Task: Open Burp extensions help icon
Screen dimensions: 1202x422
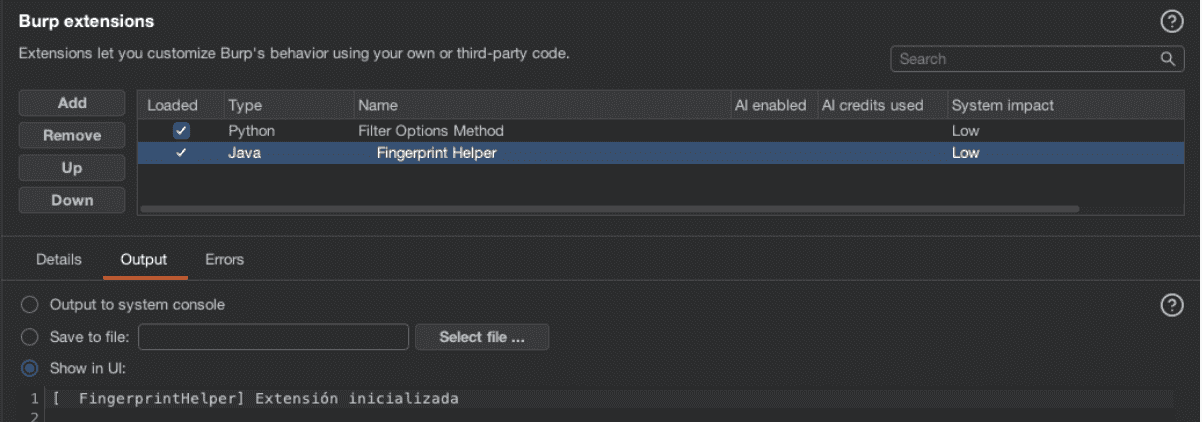Action: point(1171,22)
